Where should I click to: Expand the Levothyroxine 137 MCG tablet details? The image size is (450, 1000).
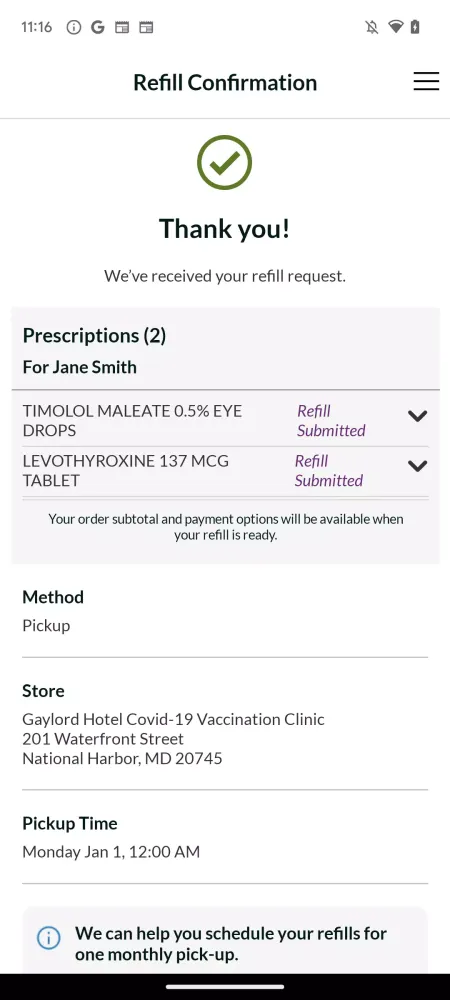click(x=417, y=466)
